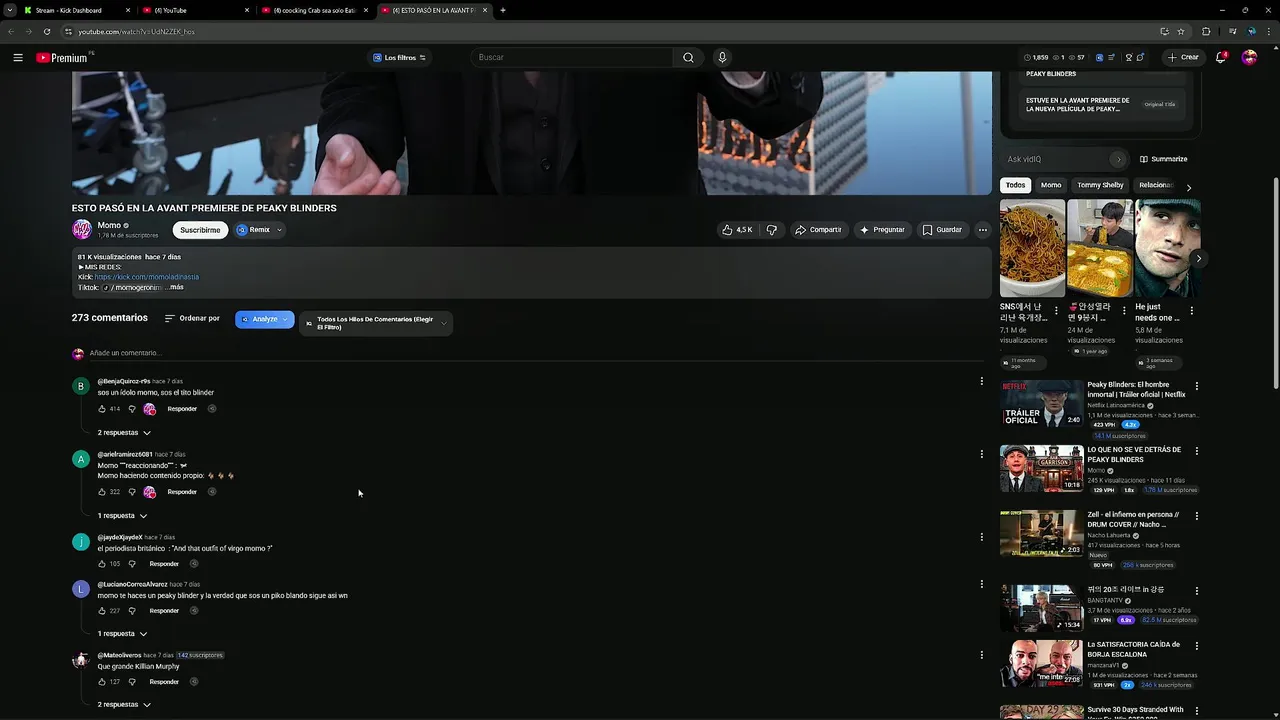The image size is (1280, 720).
Task: Open tab search dropdown in browser
Action: 11,10
